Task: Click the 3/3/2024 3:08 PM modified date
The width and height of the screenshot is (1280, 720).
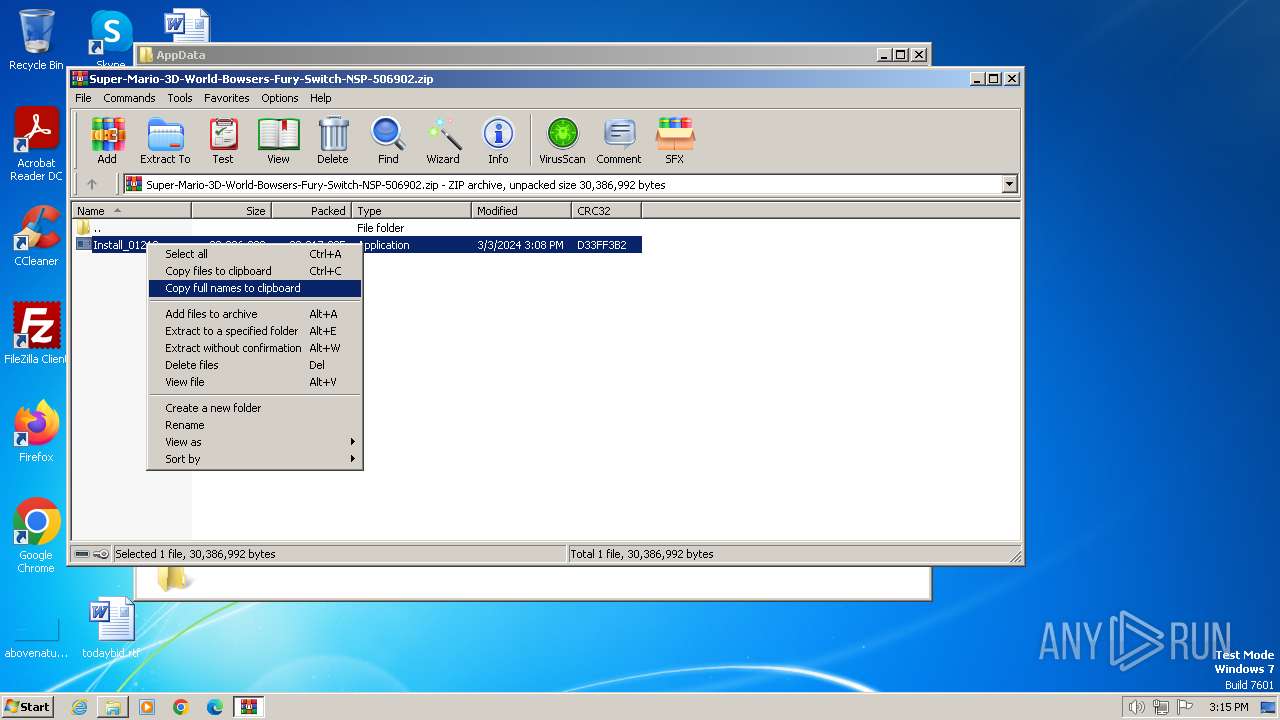Action: click(x=520, y=245)
